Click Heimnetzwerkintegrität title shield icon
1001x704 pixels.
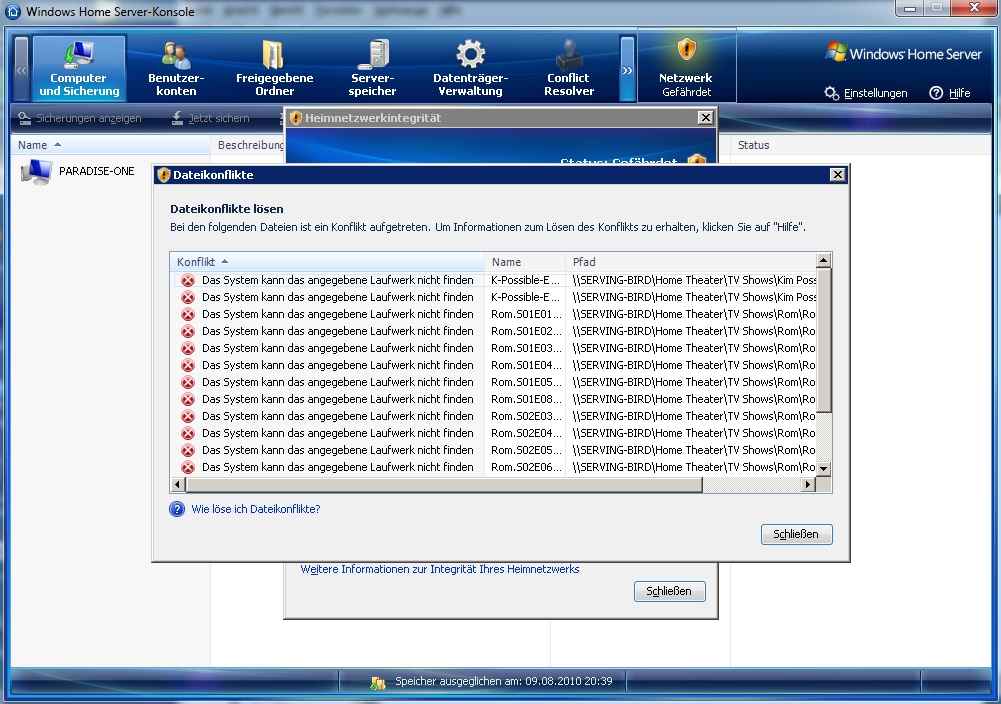pos(296,118)
